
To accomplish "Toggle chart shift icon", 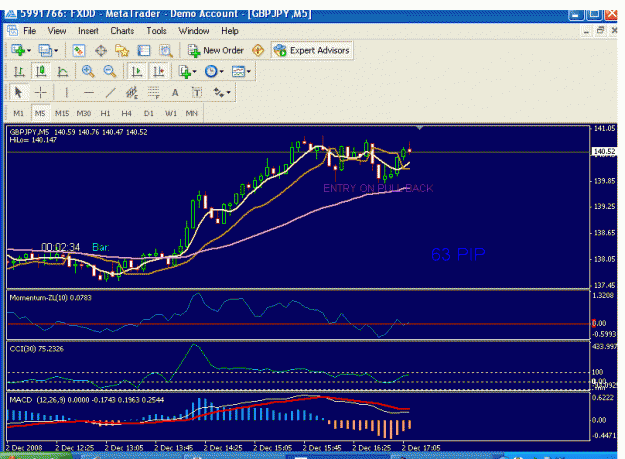I will click(x=159, y=72).
